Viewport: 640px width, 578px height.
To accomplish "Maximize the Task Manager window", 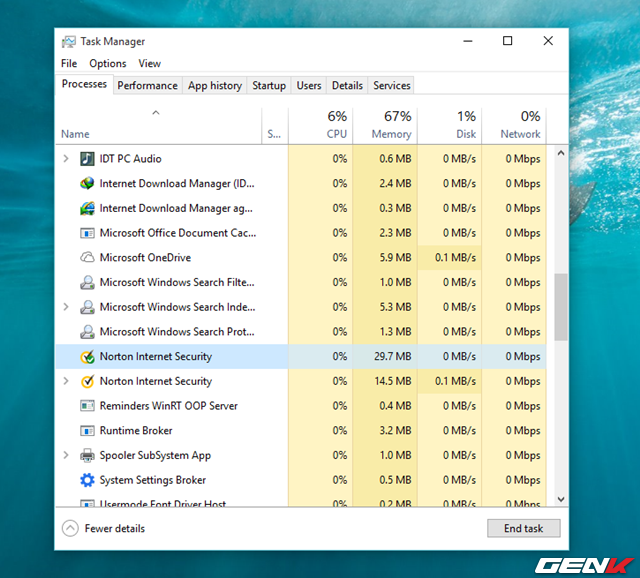I will point(507,41).
